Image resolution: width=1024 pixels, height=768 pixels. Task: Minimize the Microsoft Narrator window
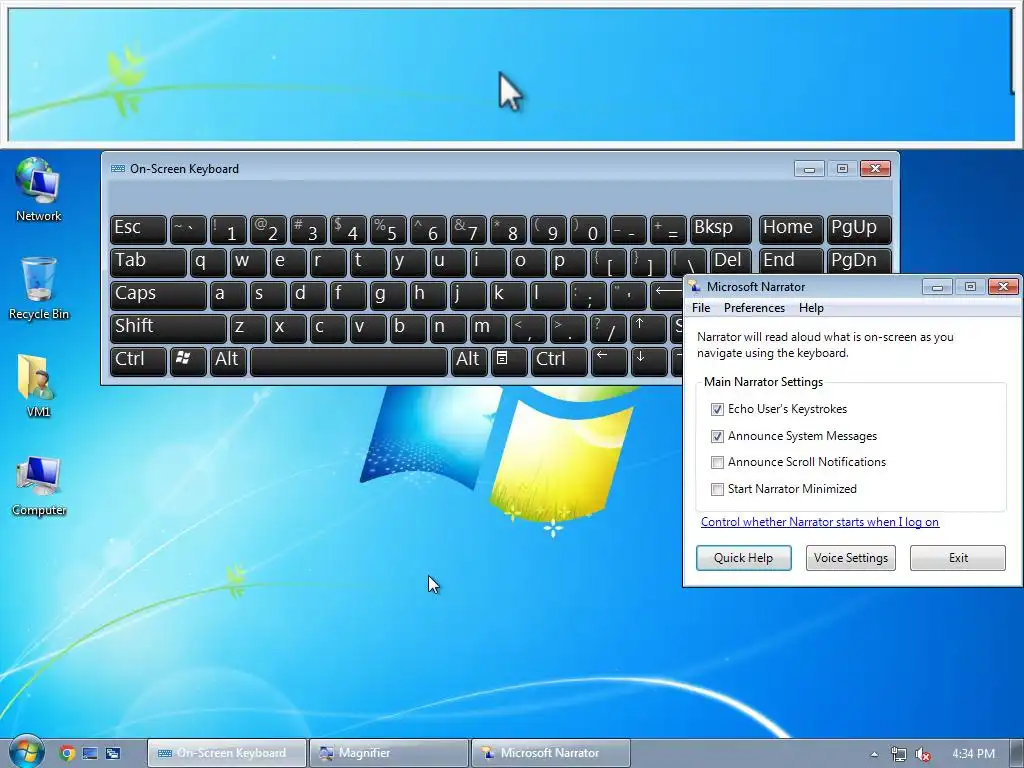pyautogui.click(x=937, y=287)
